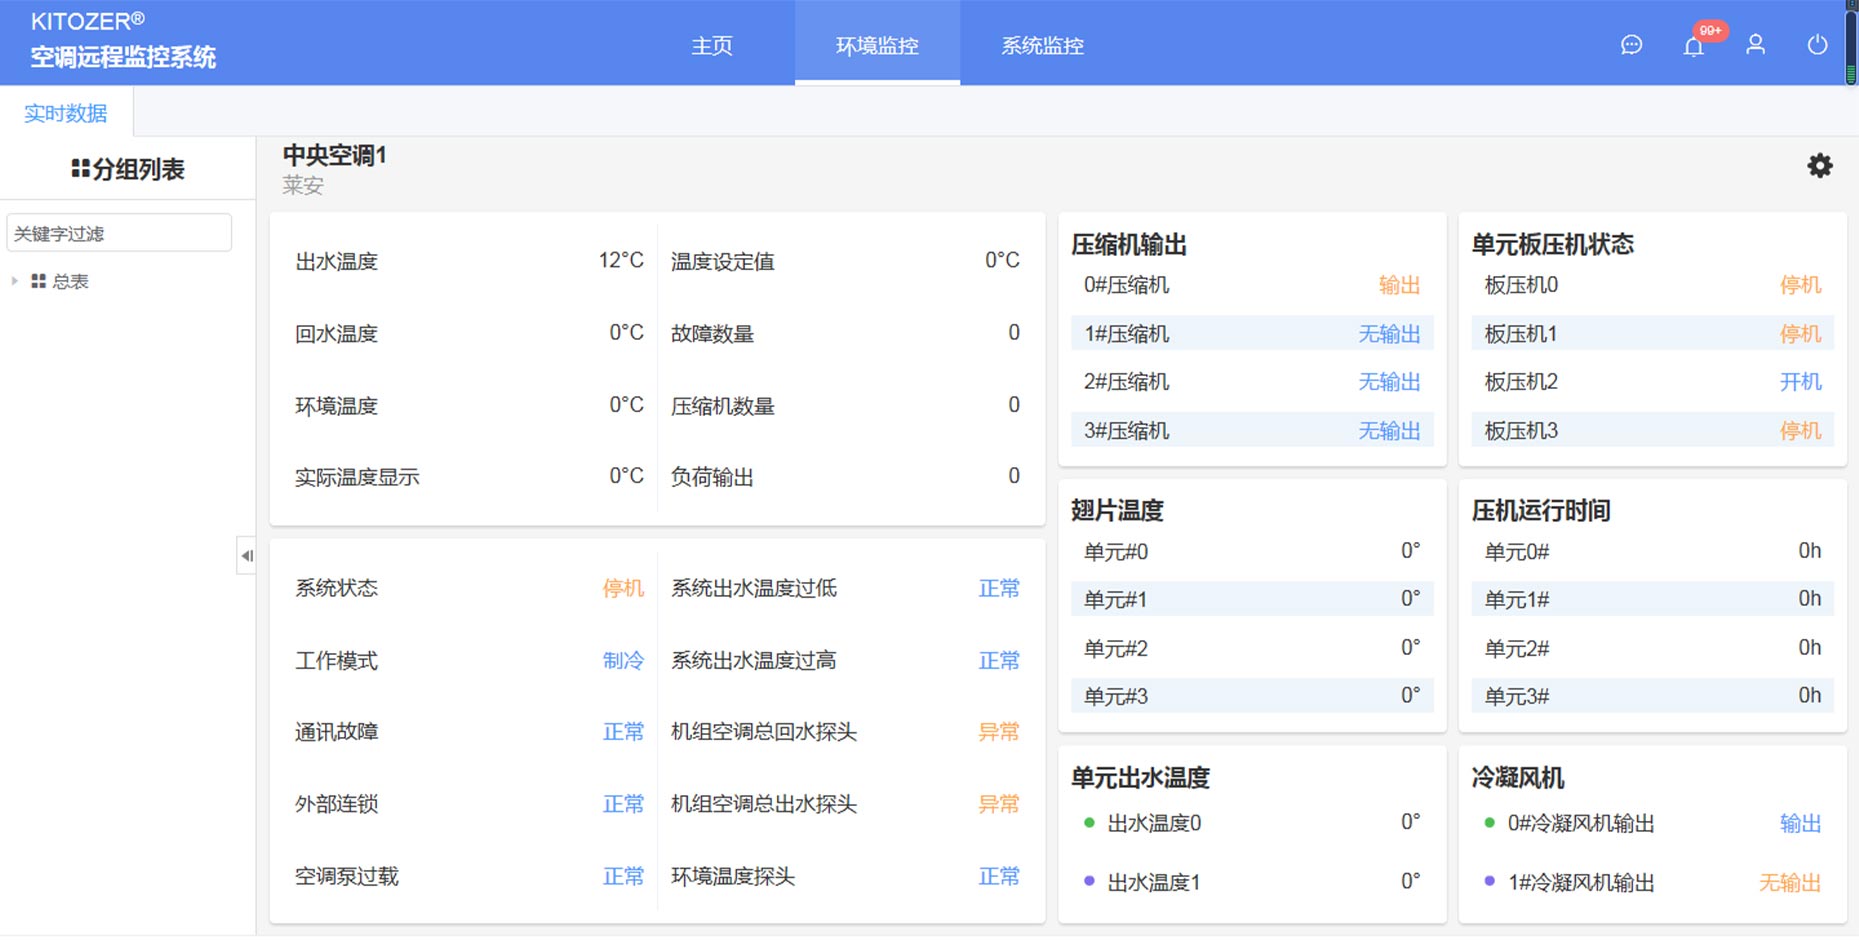Image resolution: width=1859 pixels, height=940 pixels.
Task: Click the 单元板压机状态 panel heading
Action: click(1552, 245)
